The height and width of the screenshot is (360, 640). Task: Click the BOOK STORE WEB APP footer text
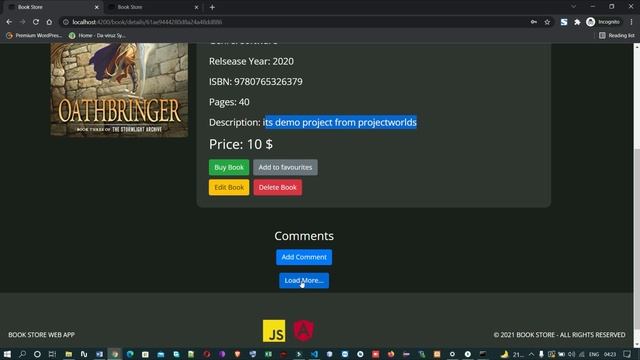click(x=41, y=335)
